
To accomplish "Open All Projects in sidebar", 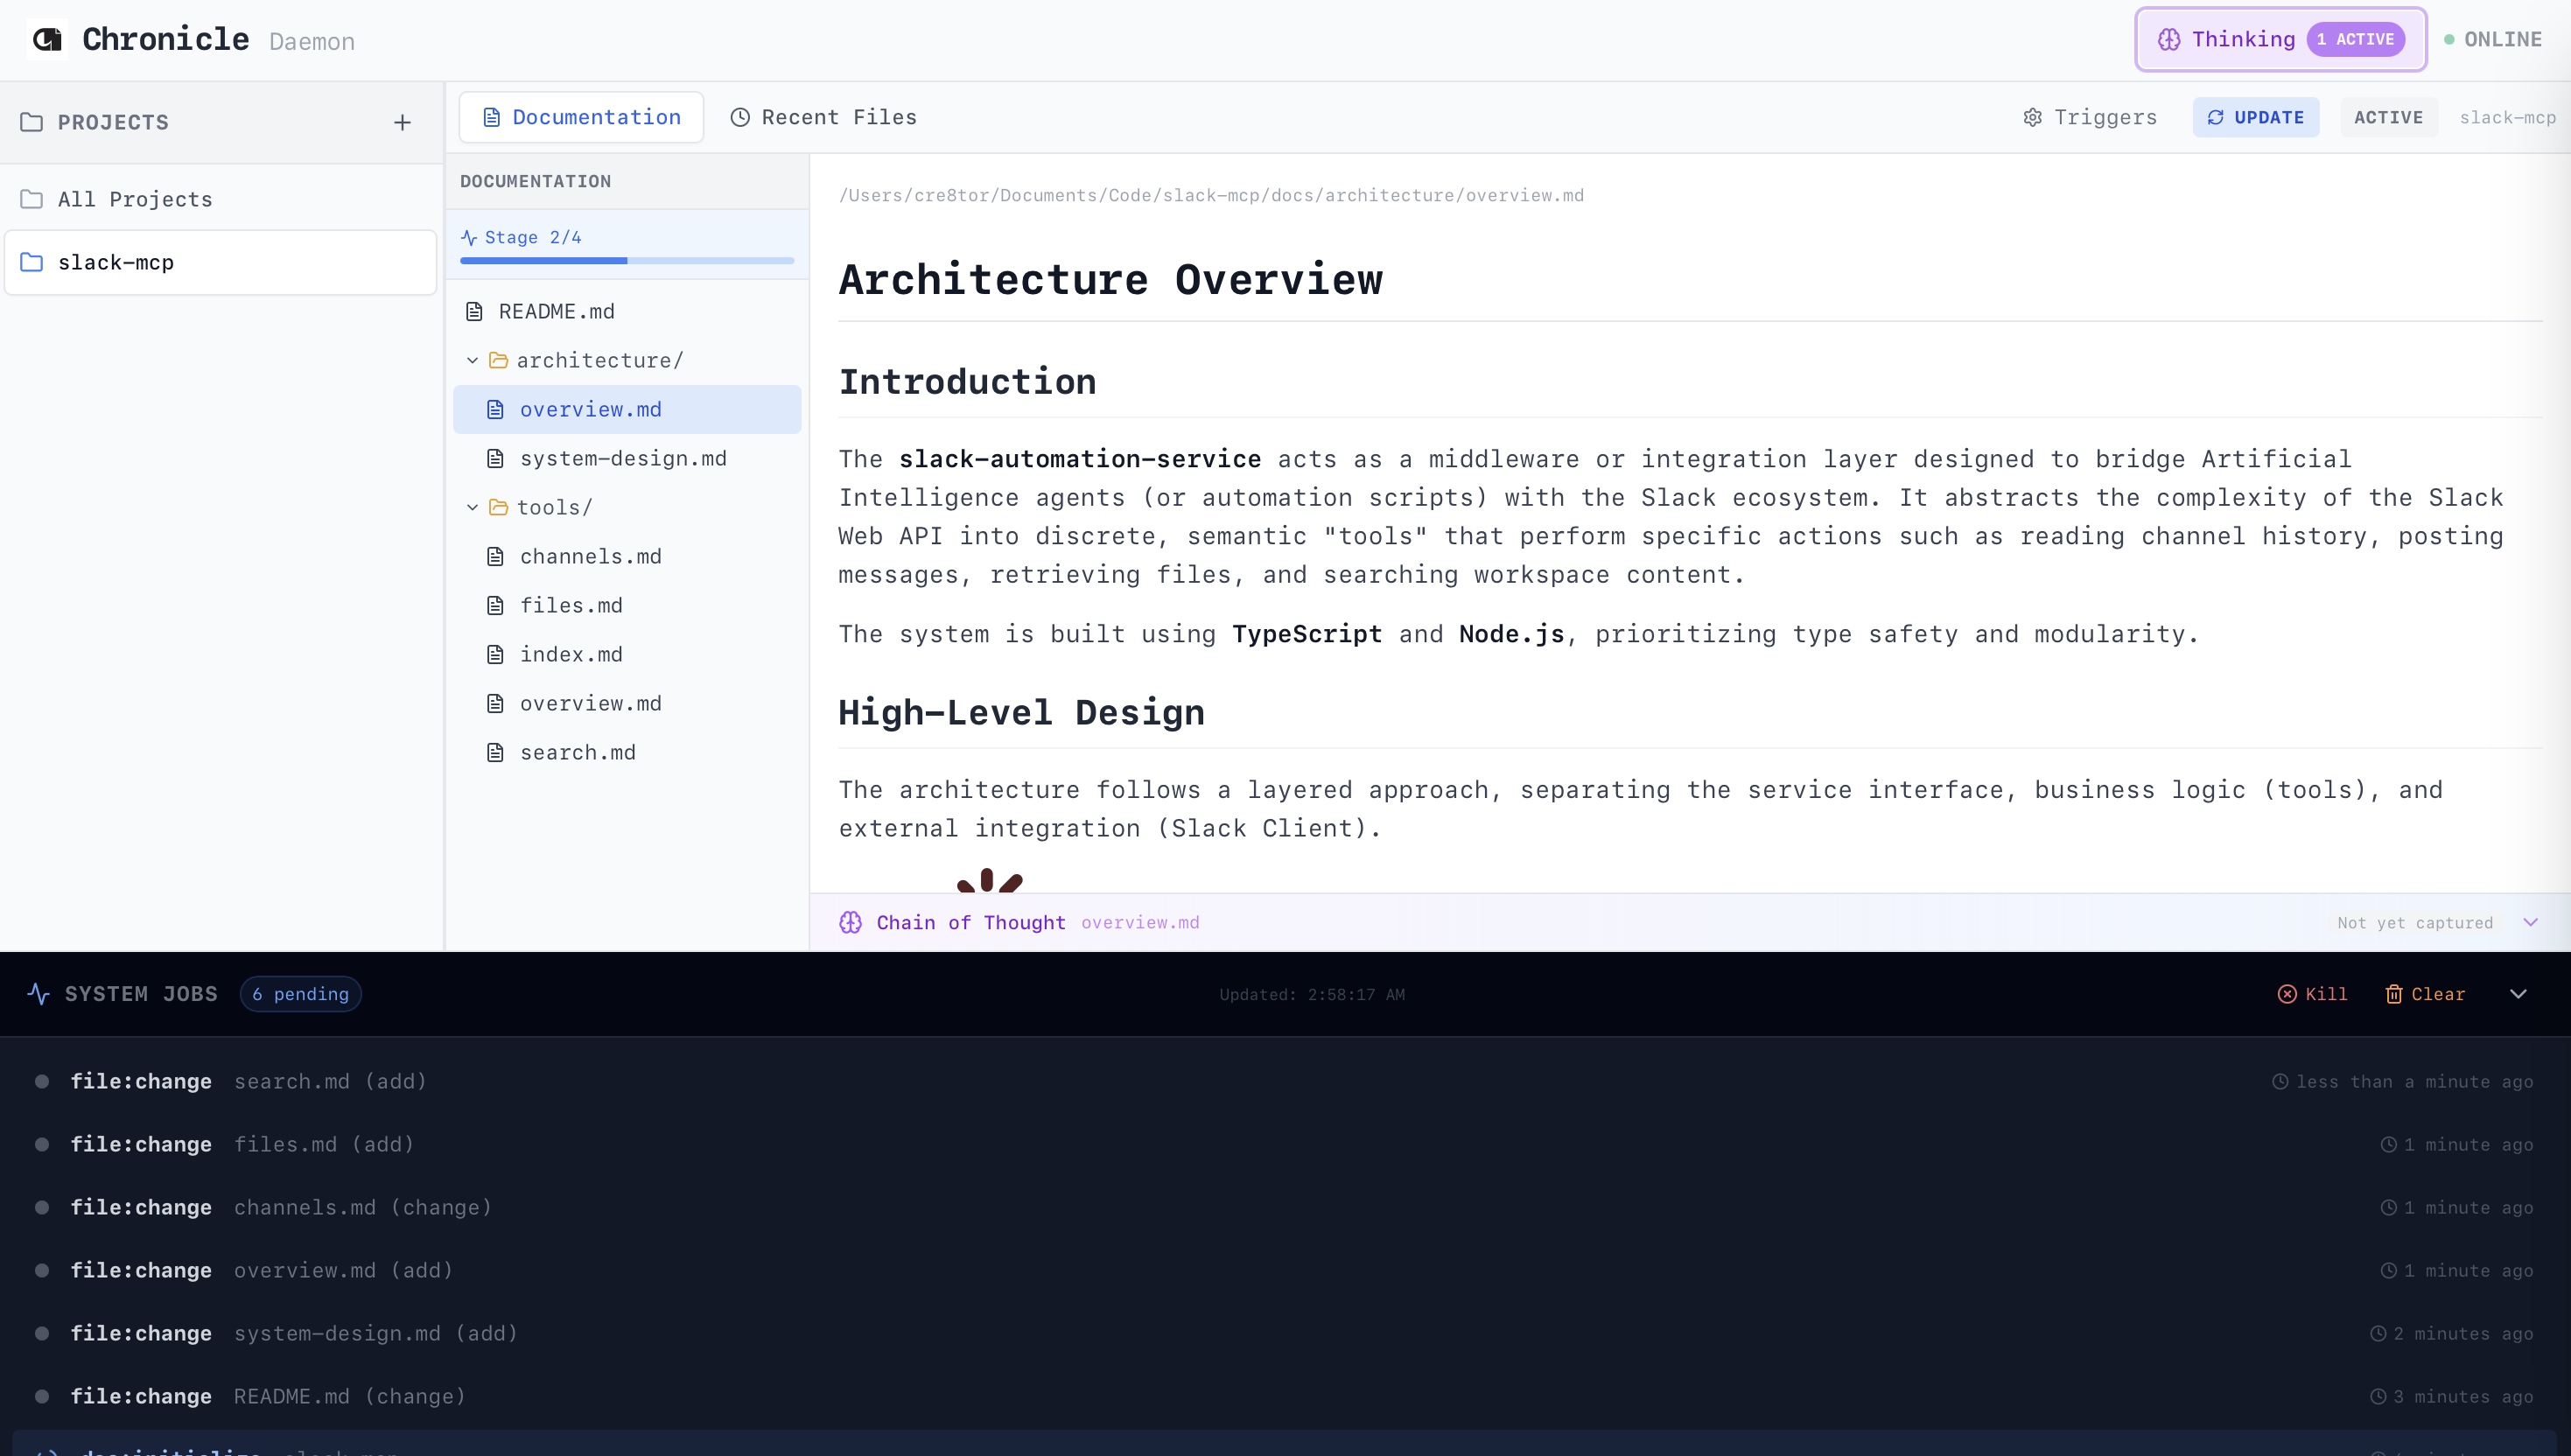I will tap(135, 199).
